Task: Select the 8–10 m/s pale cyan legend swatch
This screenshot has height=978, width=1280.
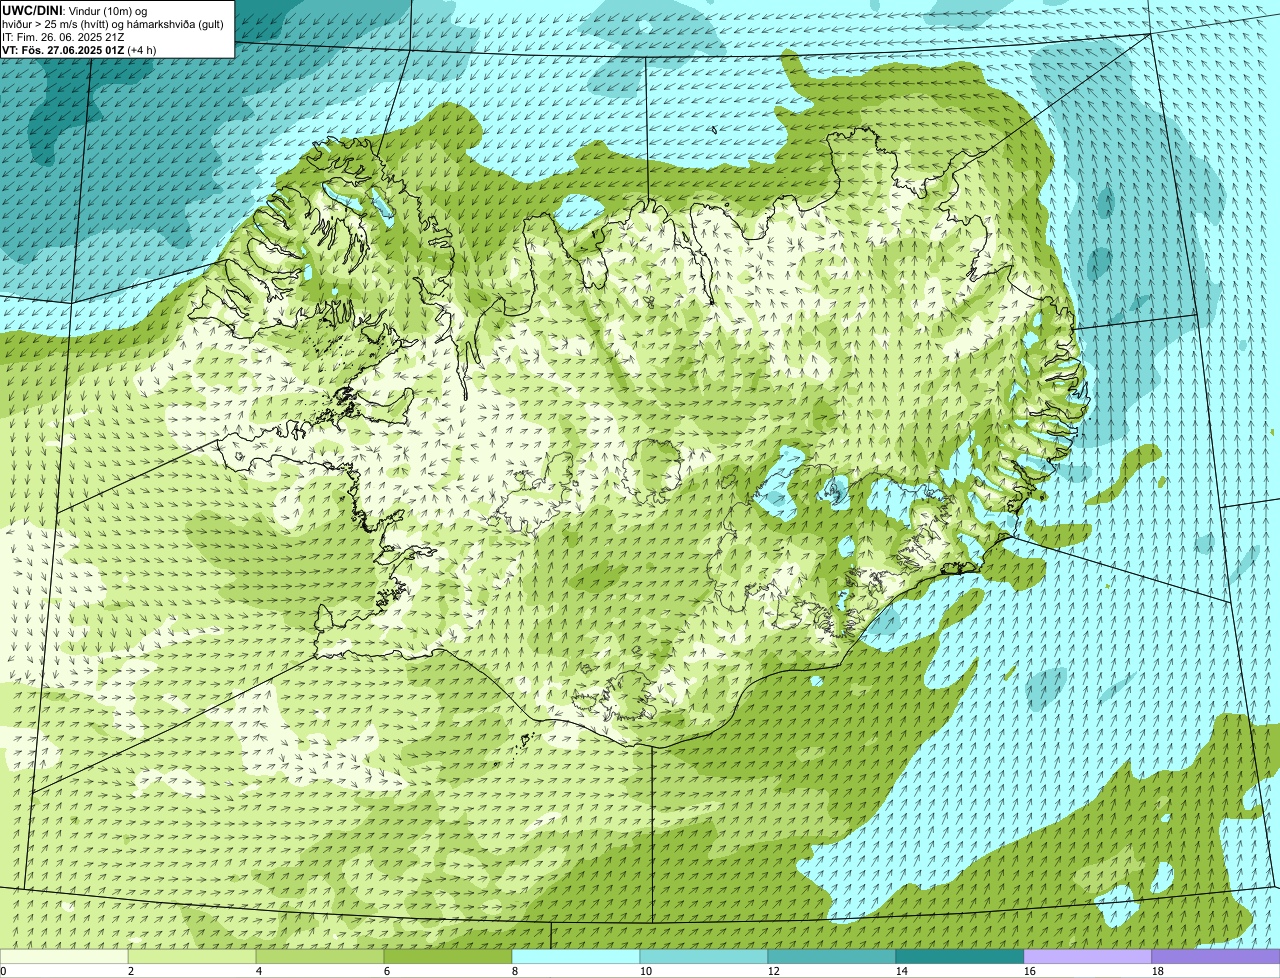Action: [x=576, y=956]
